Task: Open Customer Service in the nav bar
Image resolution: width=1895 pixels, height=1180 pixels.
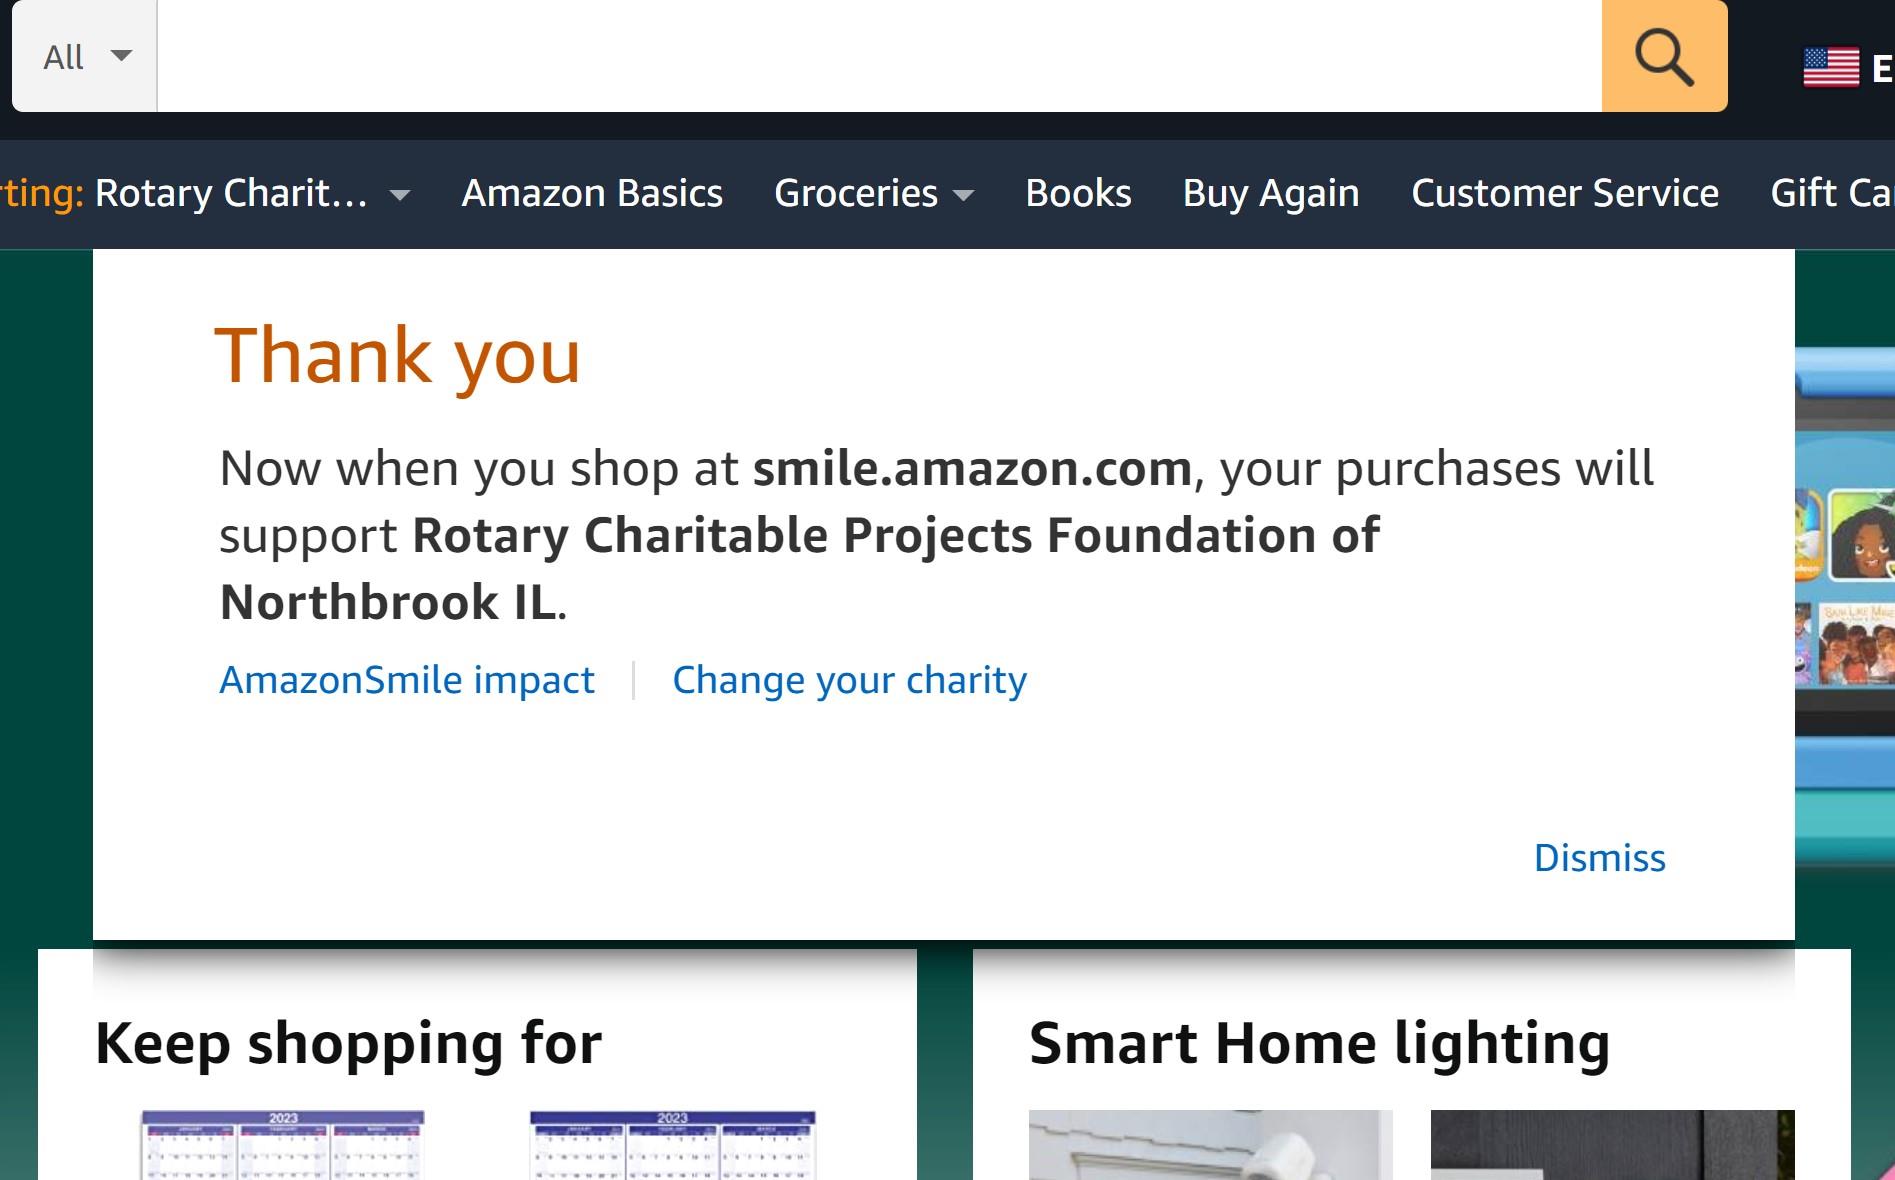Action: 1565,193
